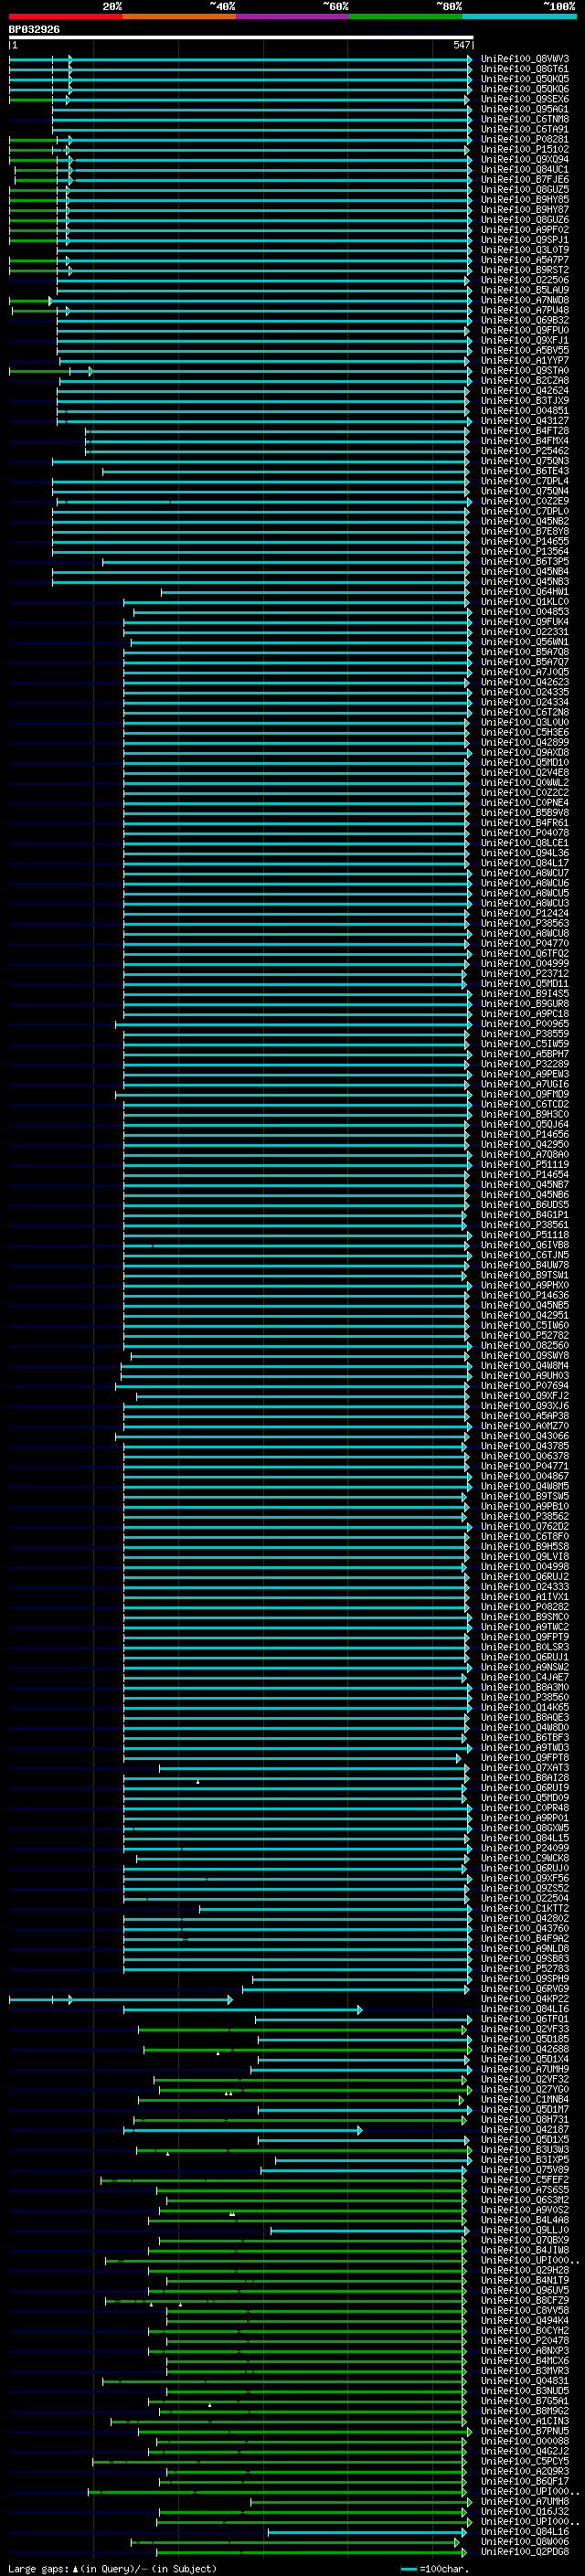The height and width of the screenshot is (2576, 585).
Task: Select the UniRef100_Q4KP22 label
Action: 524,2000
